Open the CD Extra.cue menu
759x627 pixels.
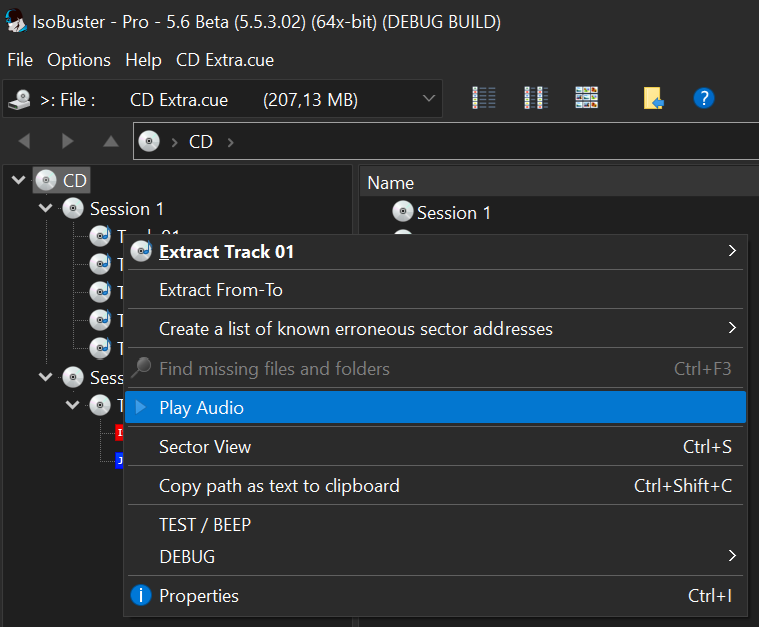point(225,60)
